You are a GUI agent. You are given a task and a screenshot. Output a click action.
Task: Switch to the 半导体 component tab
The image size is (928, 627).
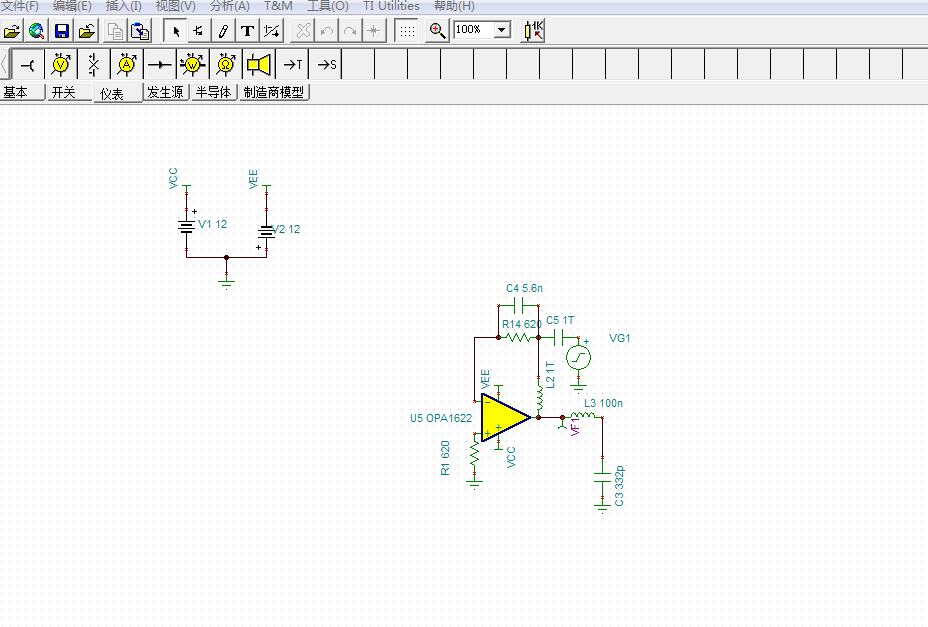click(215, 92)
